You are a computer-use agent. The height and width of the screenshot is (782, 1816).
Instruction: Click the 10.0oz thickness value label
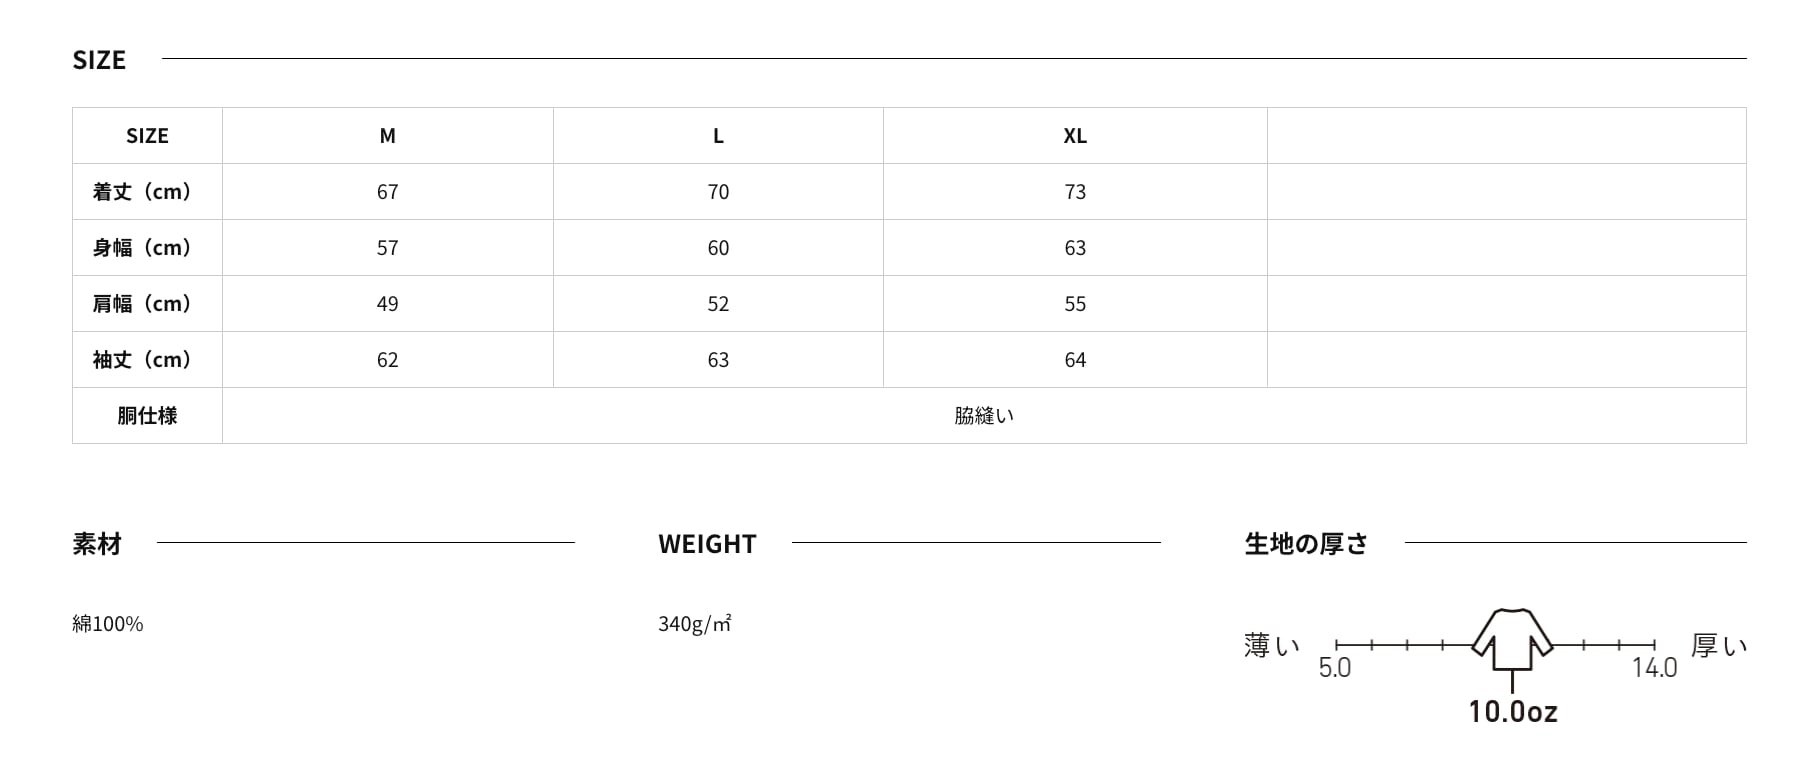(x=1512, y=711)
